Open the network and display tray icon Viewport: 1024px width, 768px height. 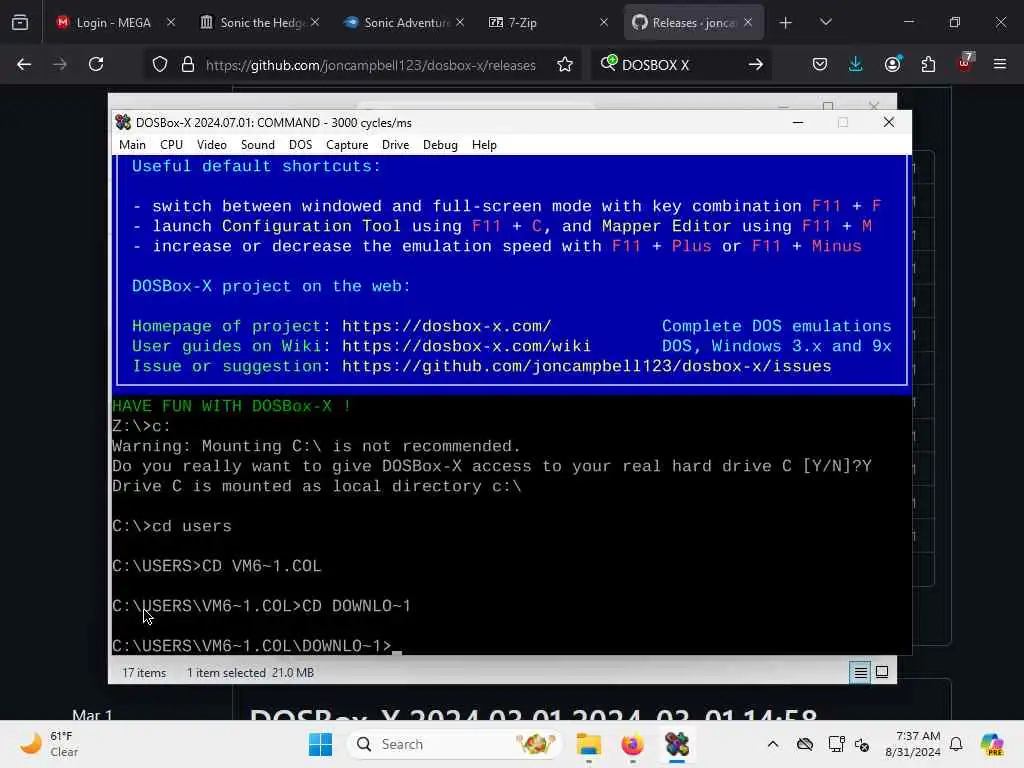click(835, 744)
